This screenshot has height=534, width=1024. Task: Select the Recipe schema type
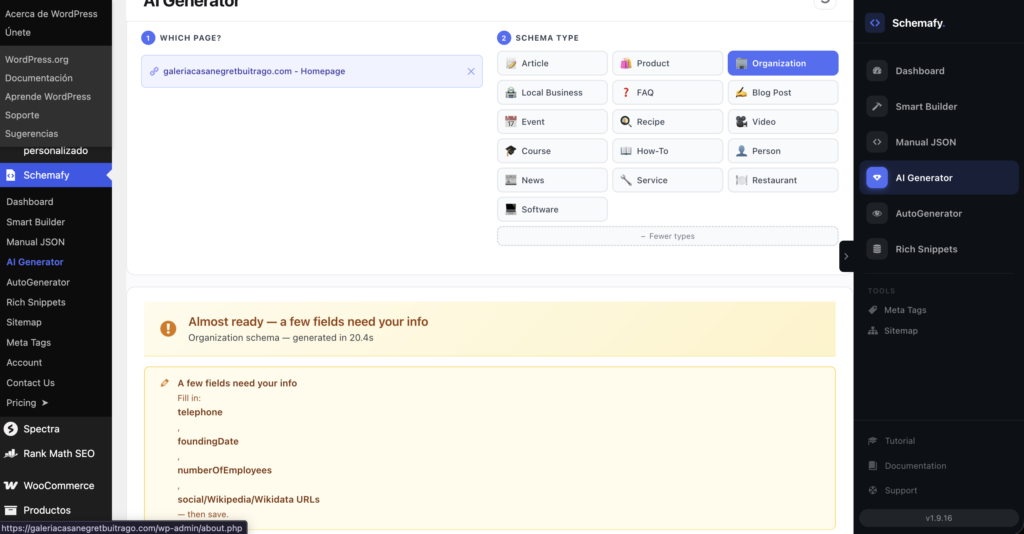click(x=667, y=121)
